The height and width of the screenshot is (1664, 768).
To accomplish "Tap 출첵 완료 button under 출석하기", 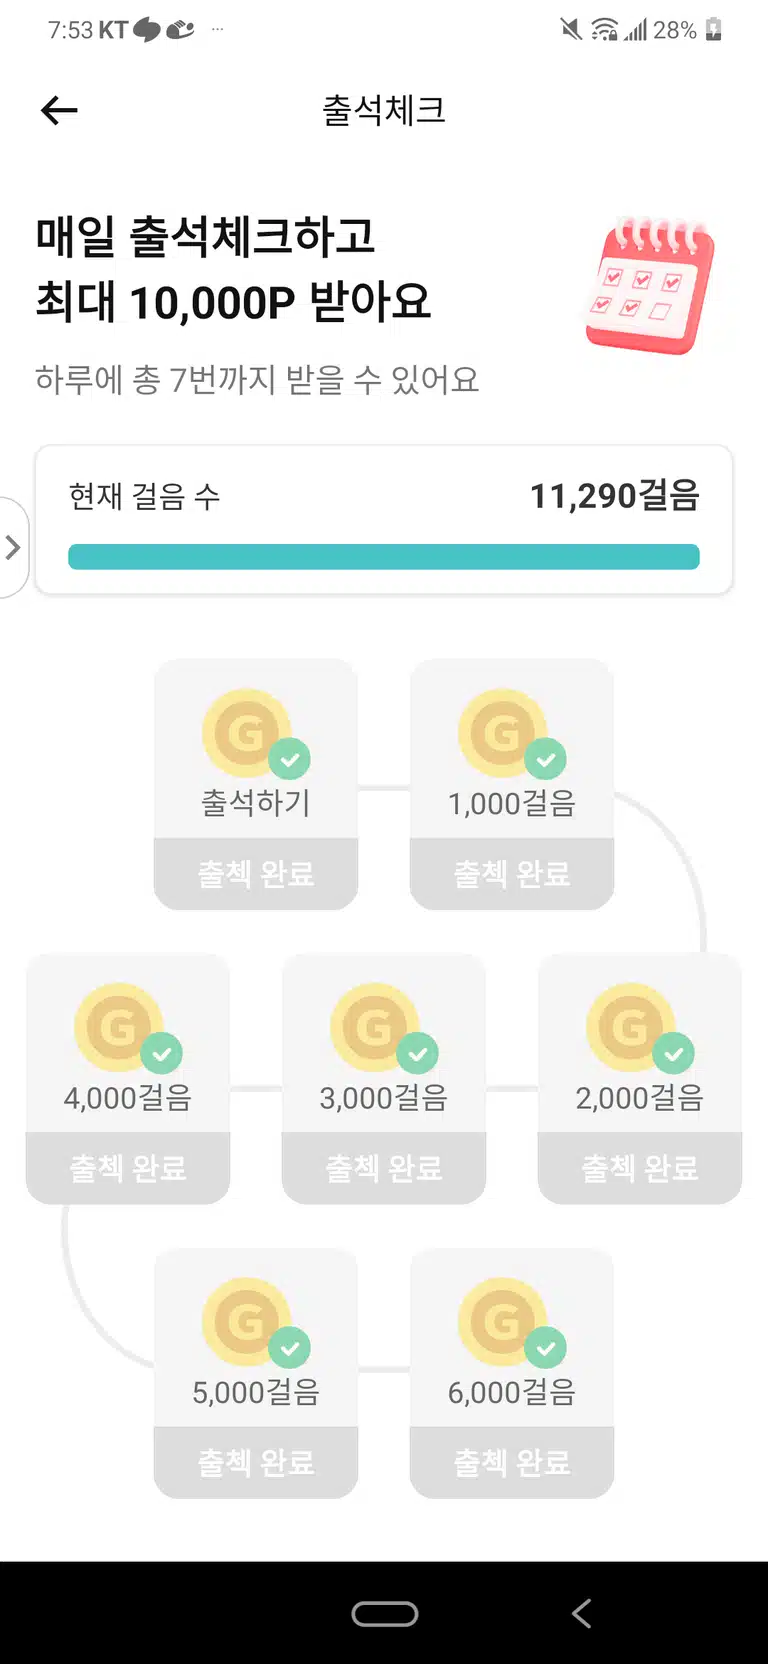I will [256, 874].
